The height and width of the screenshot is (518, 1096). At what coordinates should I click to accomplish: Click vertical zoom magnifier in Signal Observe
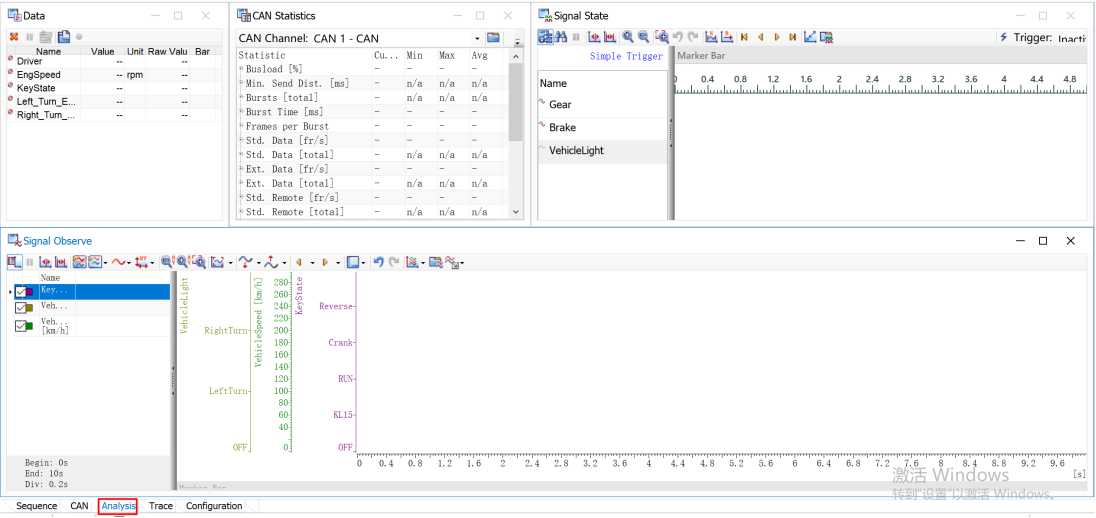point(183,262)
